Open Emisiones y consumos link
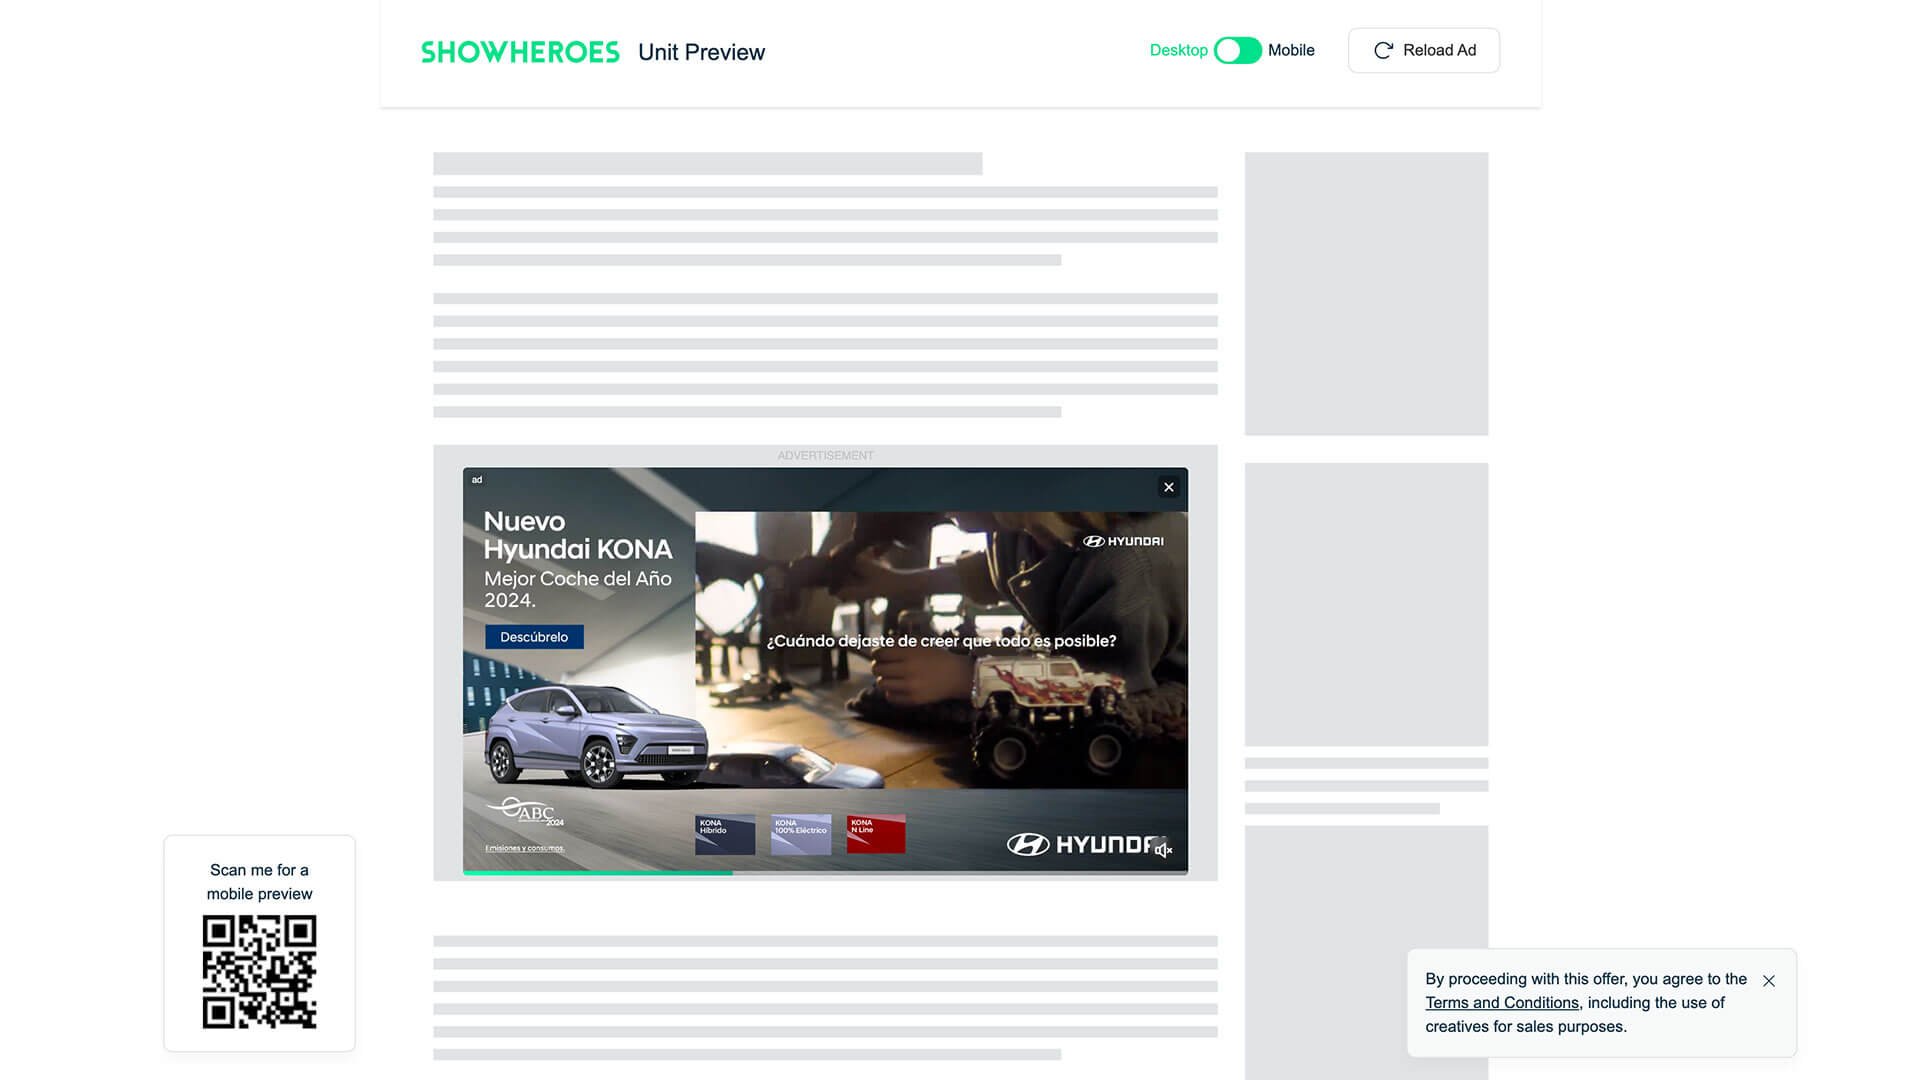This screenshot has width=1920, height=1080. tap(525, 848)
